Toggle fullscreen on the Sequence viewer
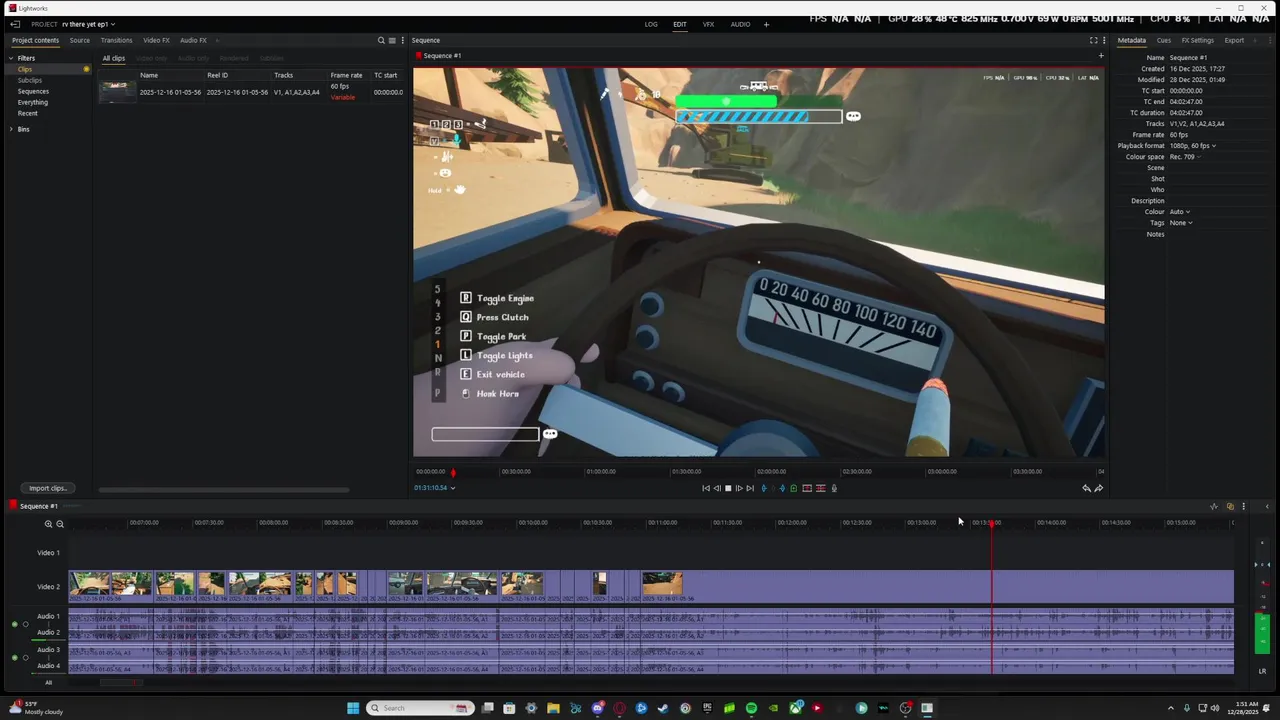This screenshot has width=1280, height=720. pyautogui.click(x=1093, y=40)
